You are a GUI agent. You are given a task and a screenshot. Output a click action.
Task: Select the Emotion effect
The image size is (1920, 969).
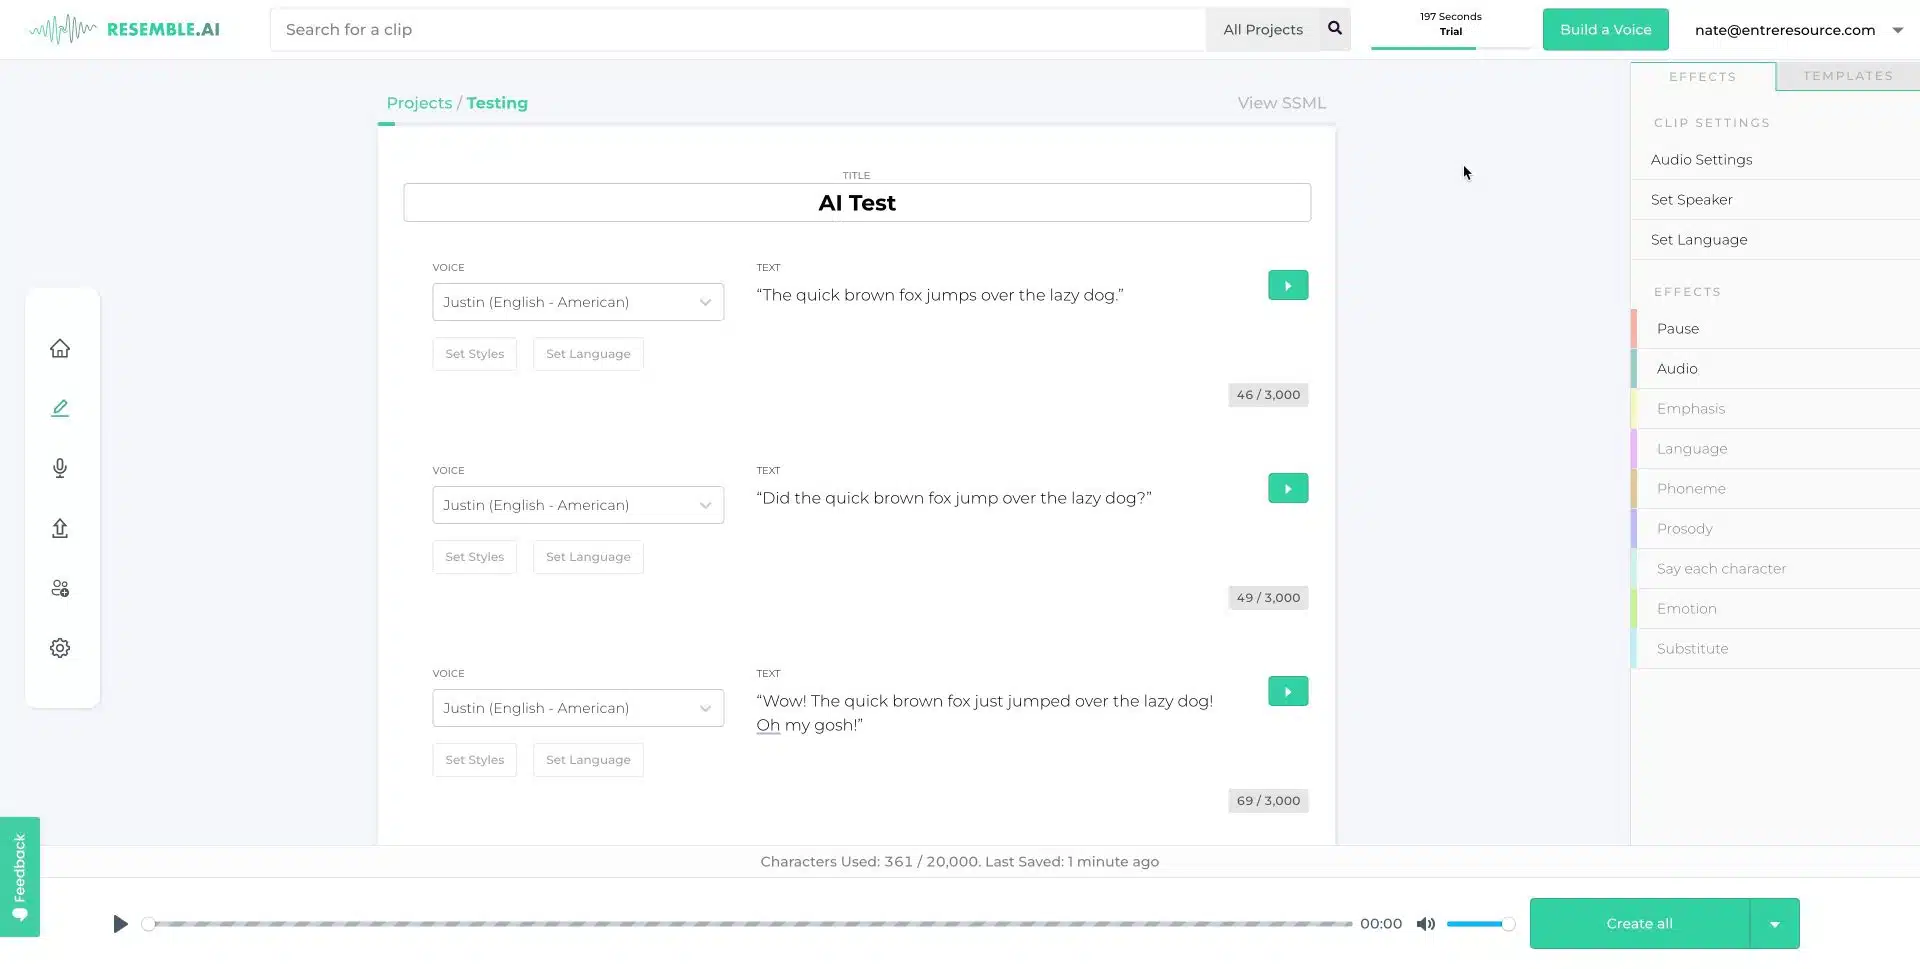1775,609
